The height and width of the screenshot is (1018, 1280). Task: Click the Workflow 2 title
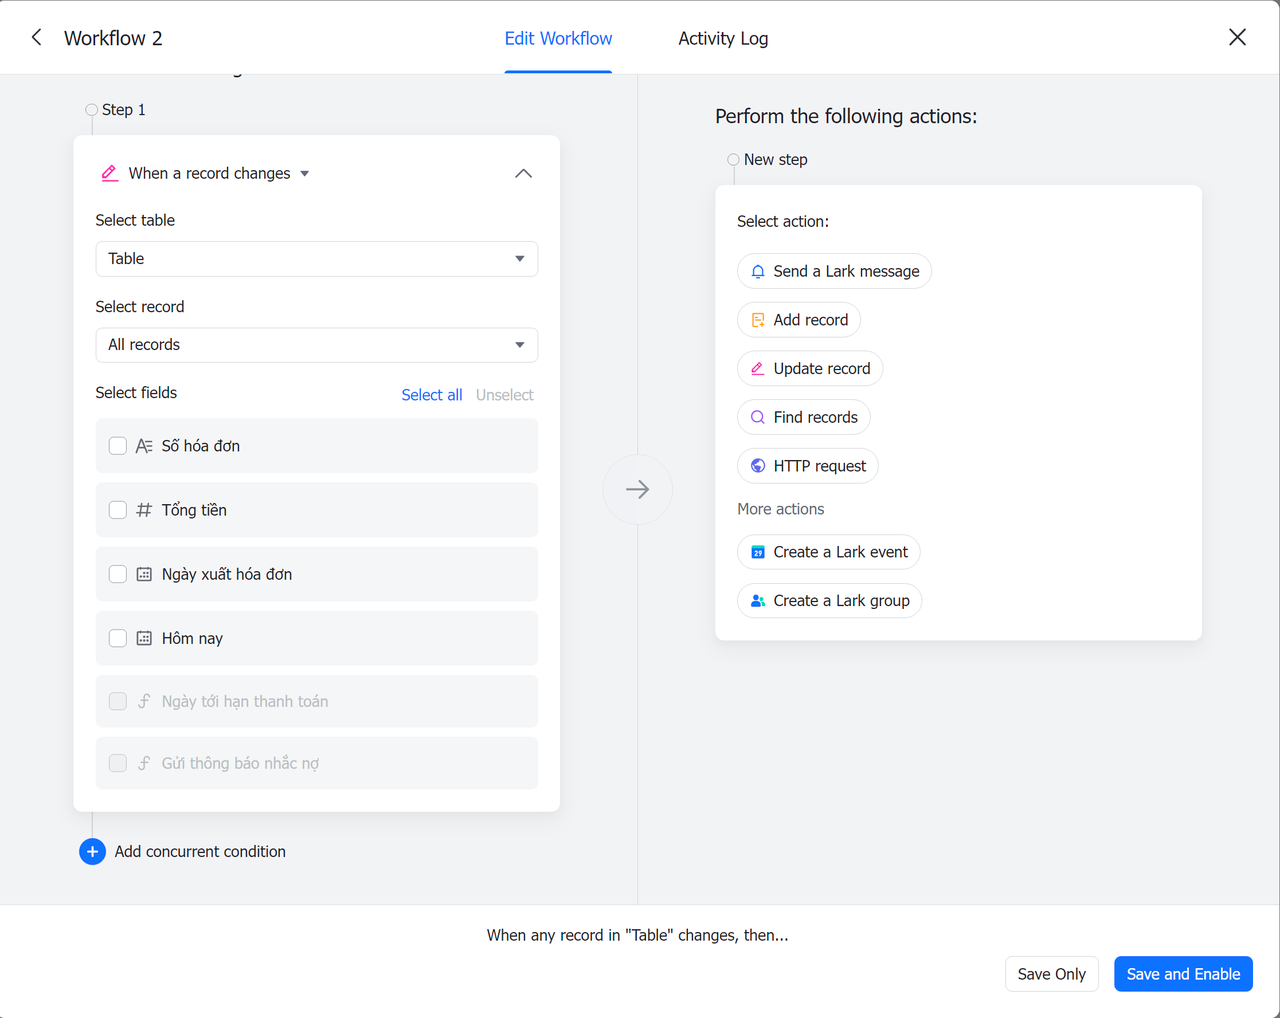(x=113, y=38)
